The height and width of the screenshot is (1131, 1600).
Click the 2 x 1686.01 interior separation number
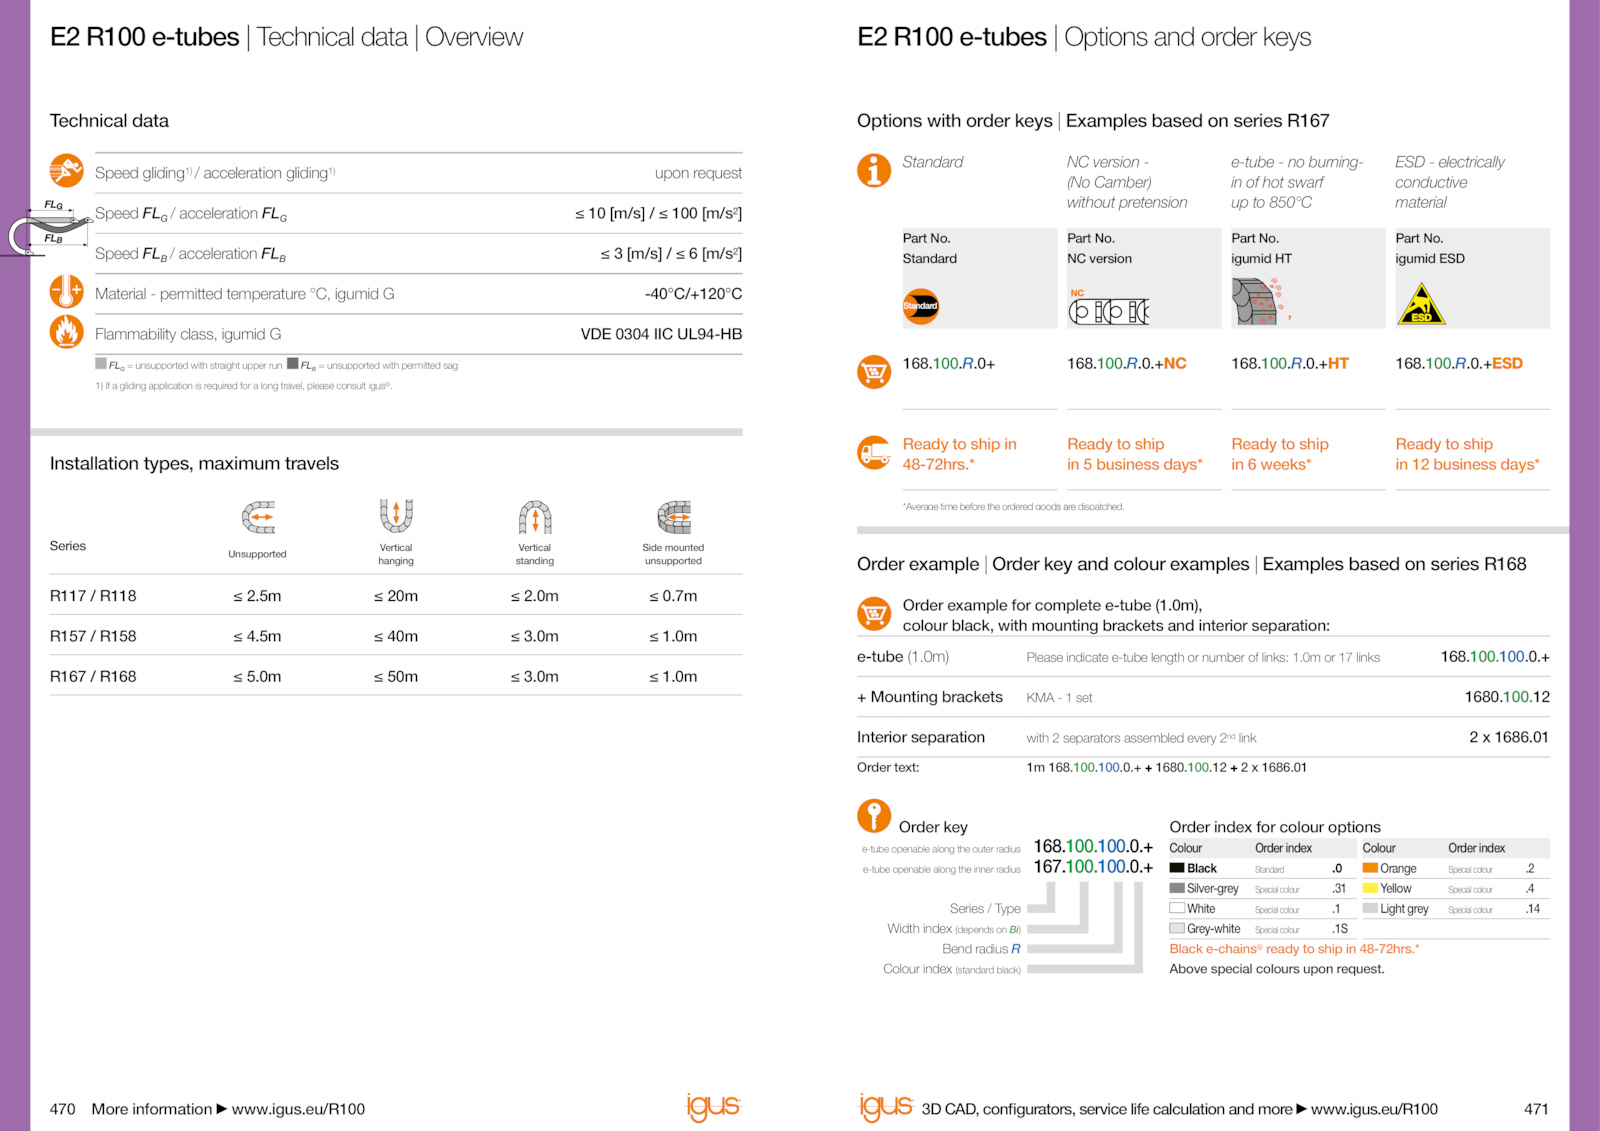1509,737
